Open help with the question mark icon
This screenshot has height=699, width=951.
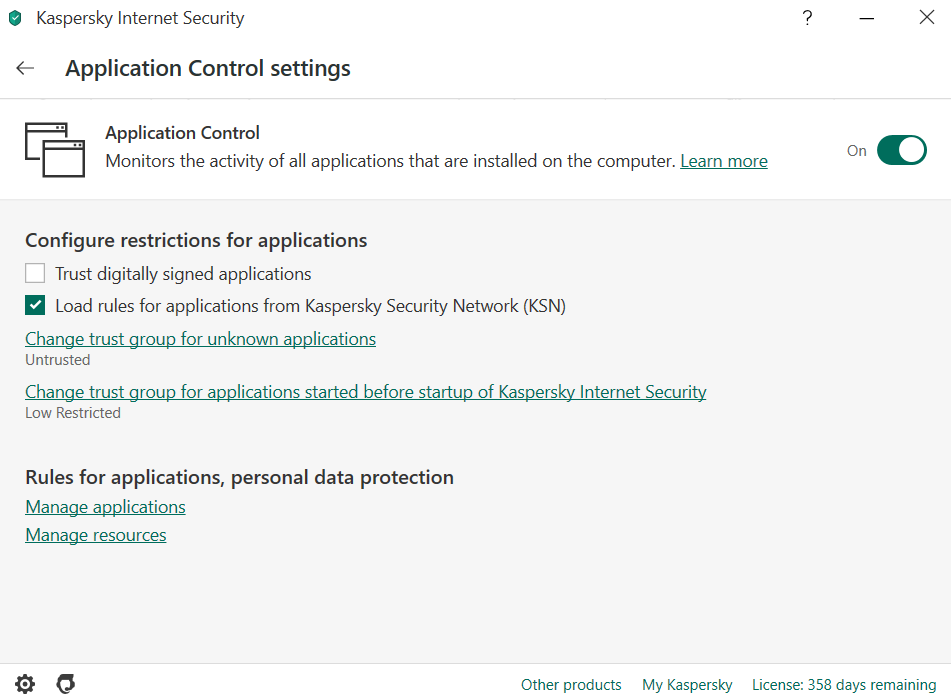(x=807, y=18)
